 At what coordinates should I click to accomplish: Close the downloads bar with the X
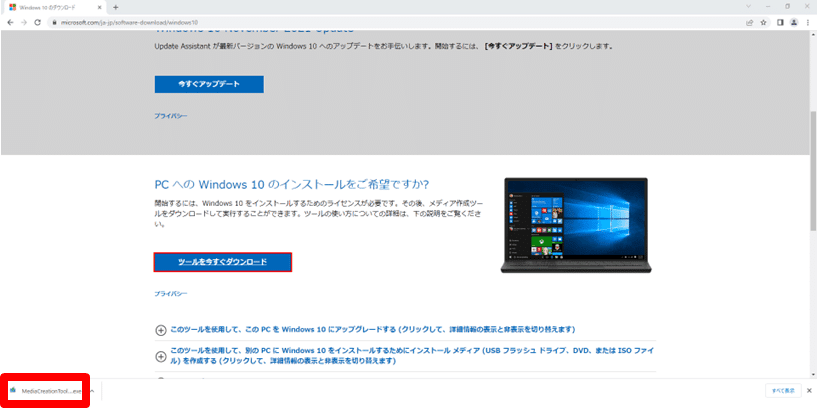(809, 390)
